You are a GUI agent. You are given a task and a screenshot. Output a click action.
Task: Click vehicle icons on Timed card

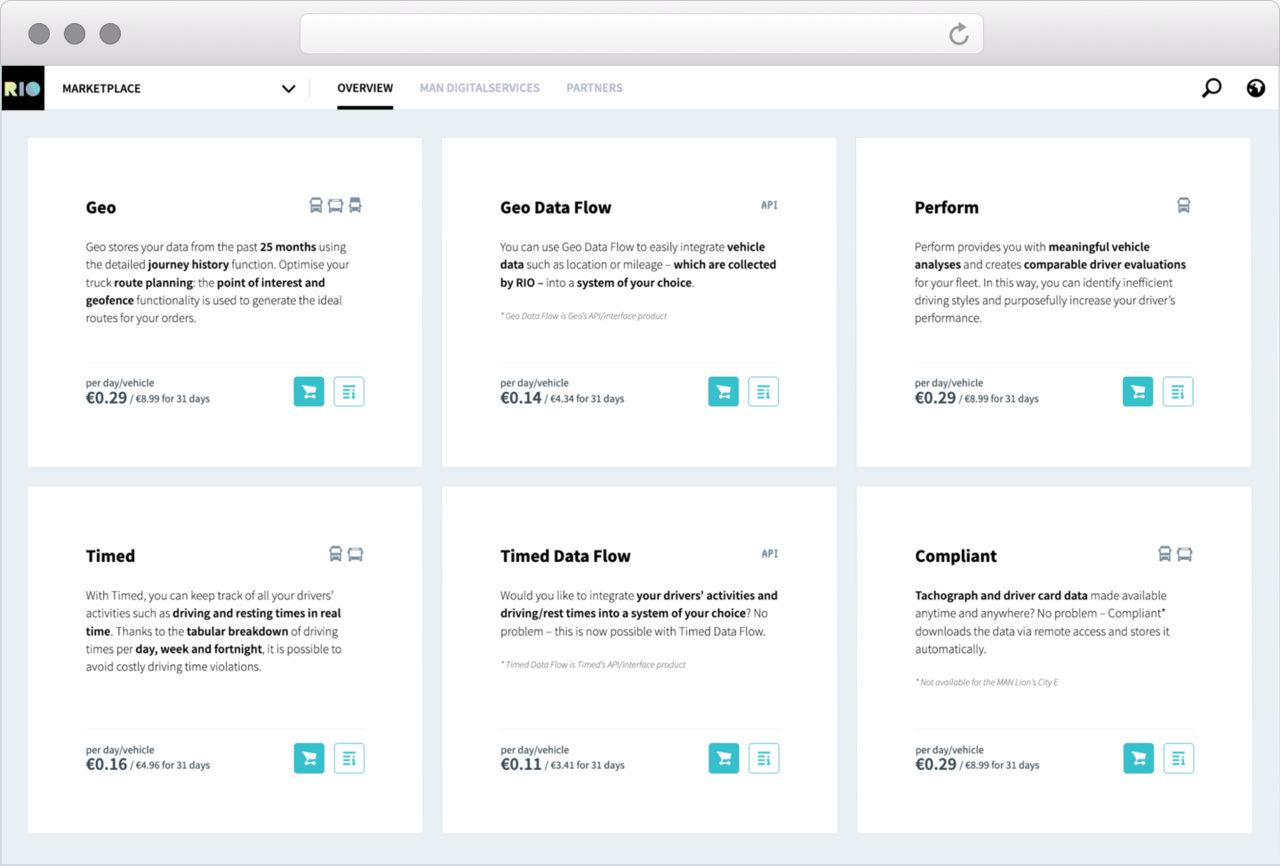(345, 554)
